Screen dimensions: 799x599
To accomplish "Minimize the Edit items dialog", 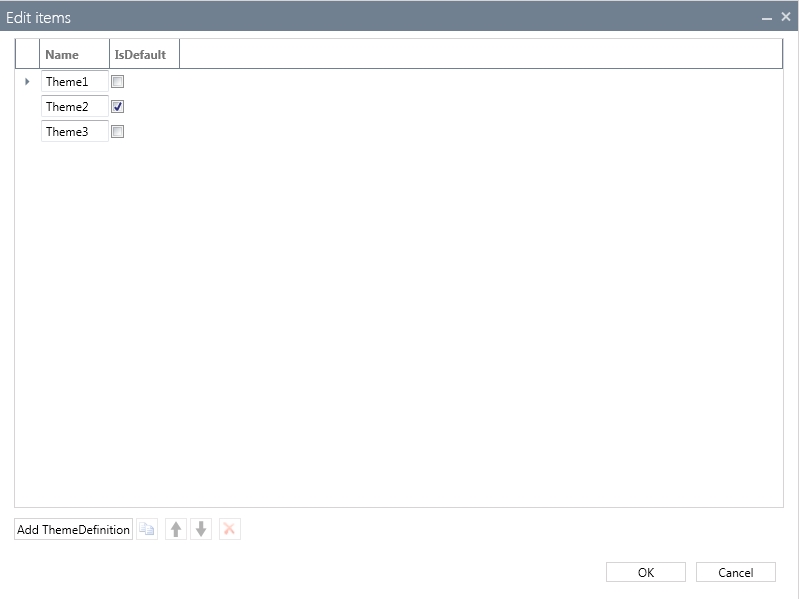I will (767, 18).
